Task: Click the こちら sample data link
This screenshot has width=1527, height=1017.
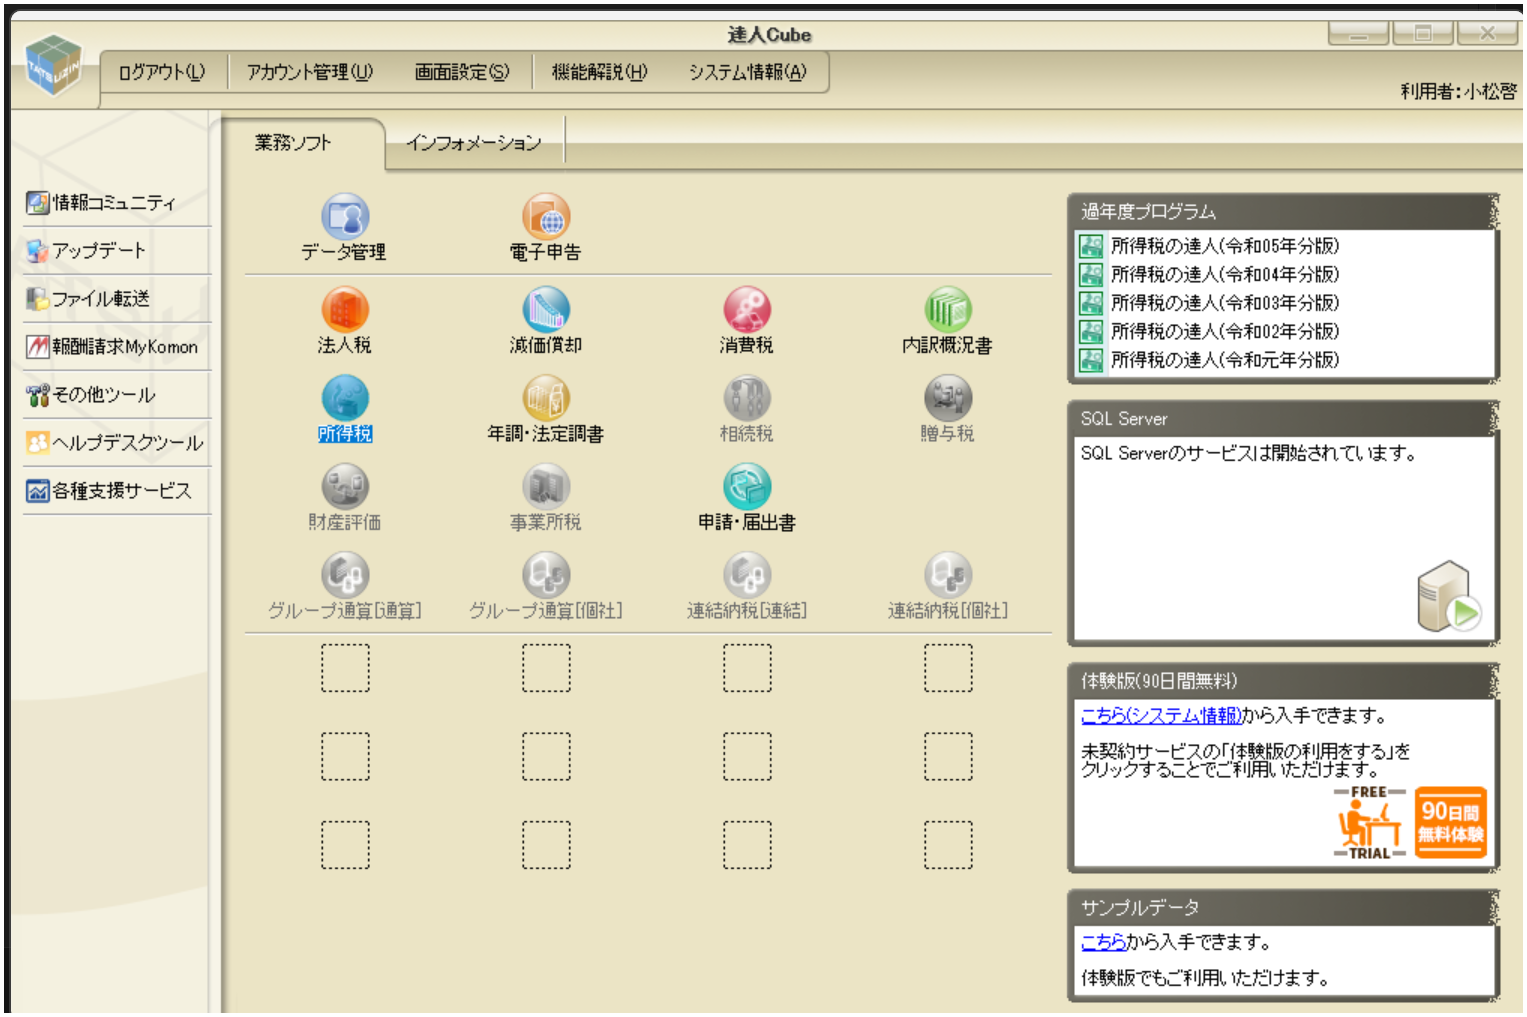Action: coord(1103,942)
